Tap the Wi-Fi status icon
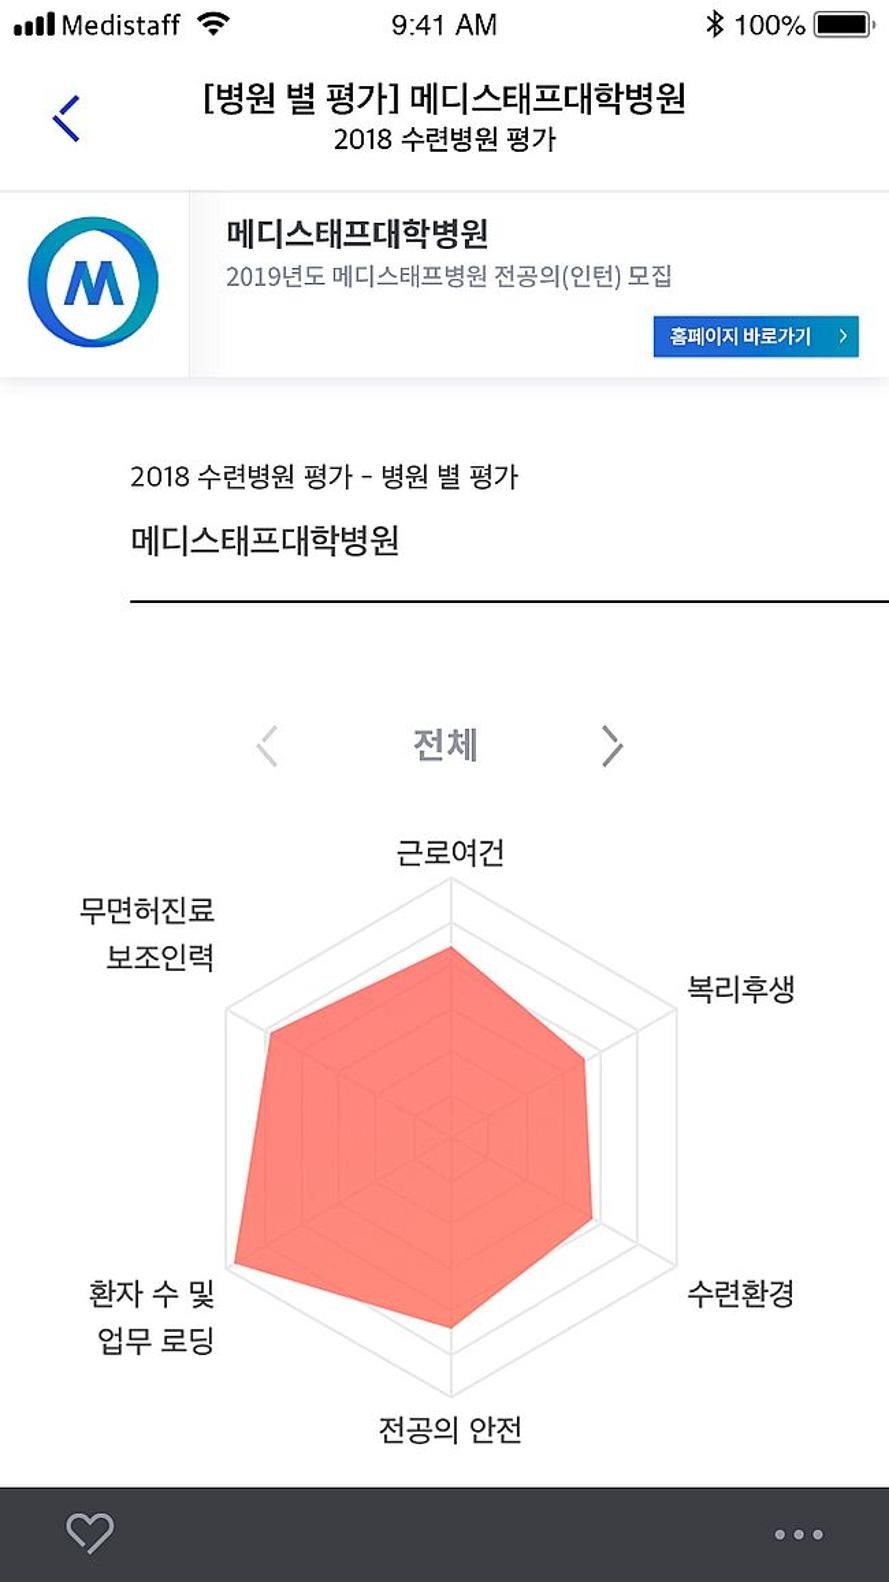 tap(213, 24)
